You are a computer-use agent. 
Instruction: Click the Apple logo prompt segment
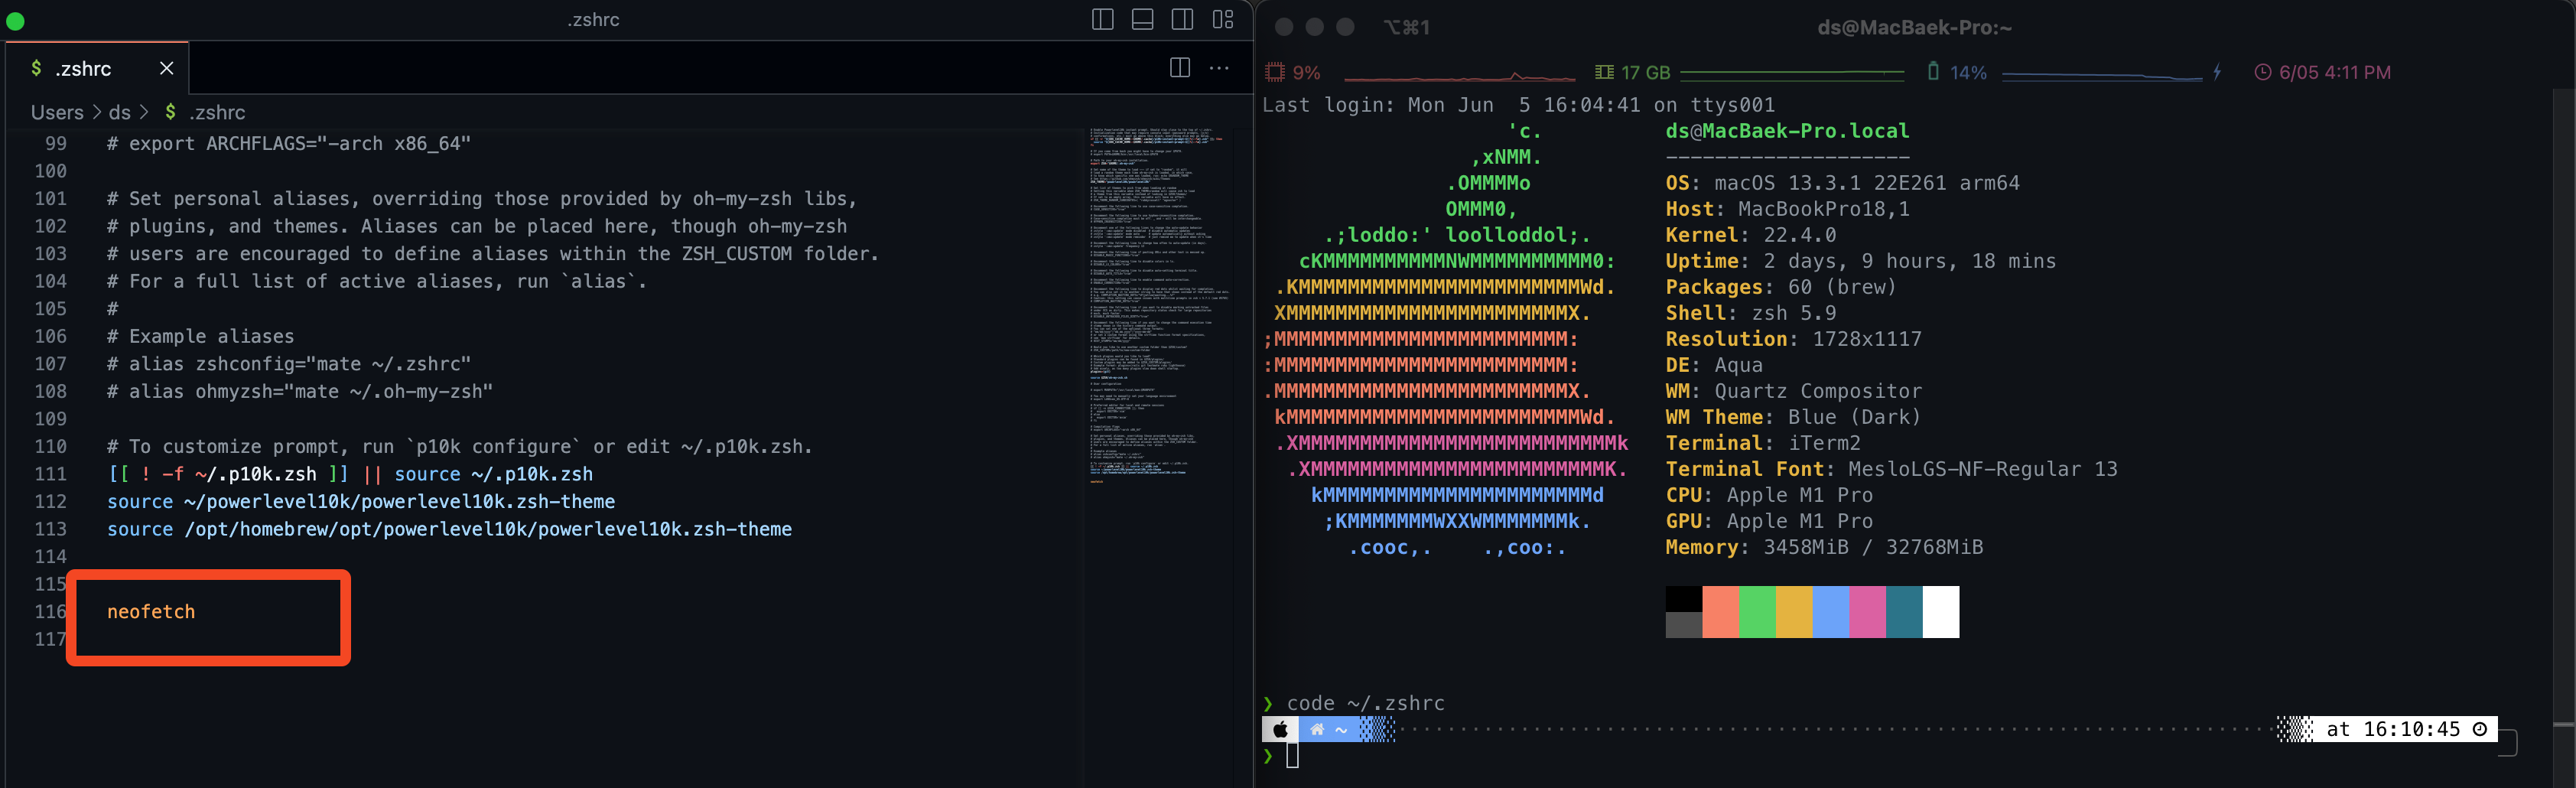pyautogui.click(x=1280, y=729)
